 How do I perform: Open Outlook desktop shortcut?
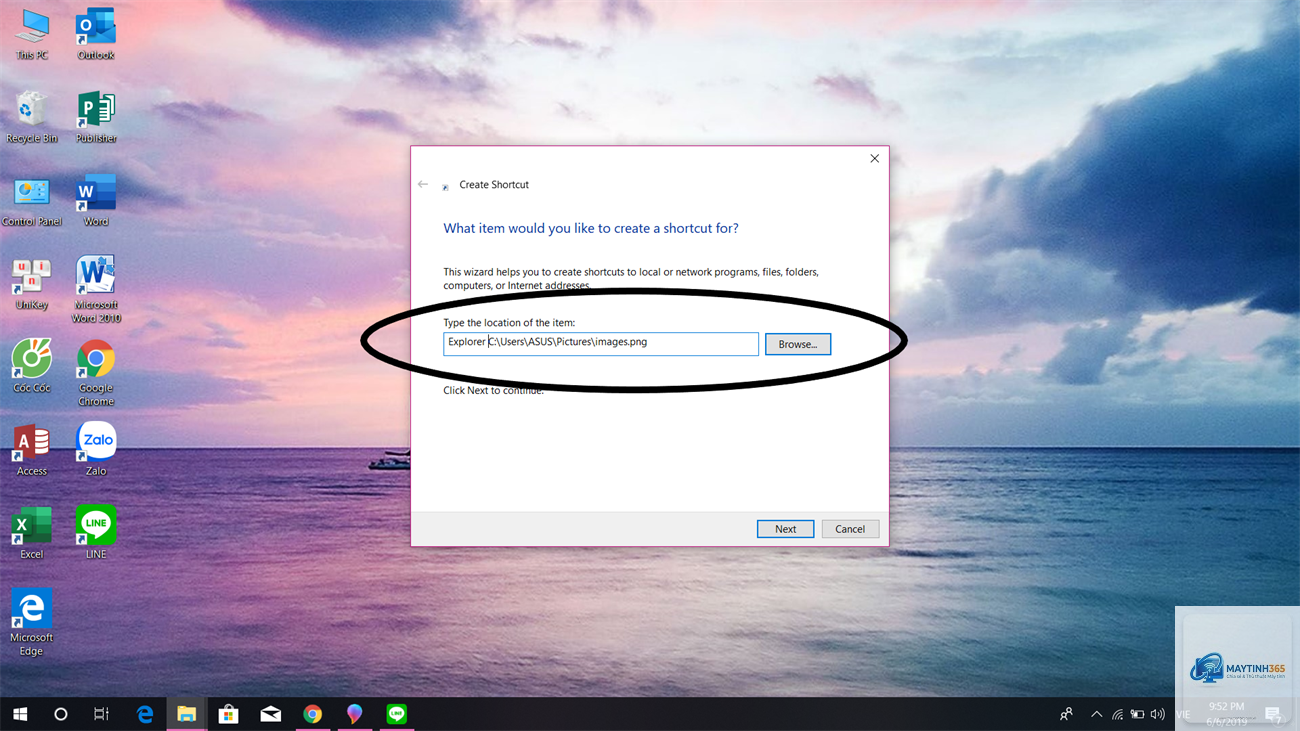96,35
